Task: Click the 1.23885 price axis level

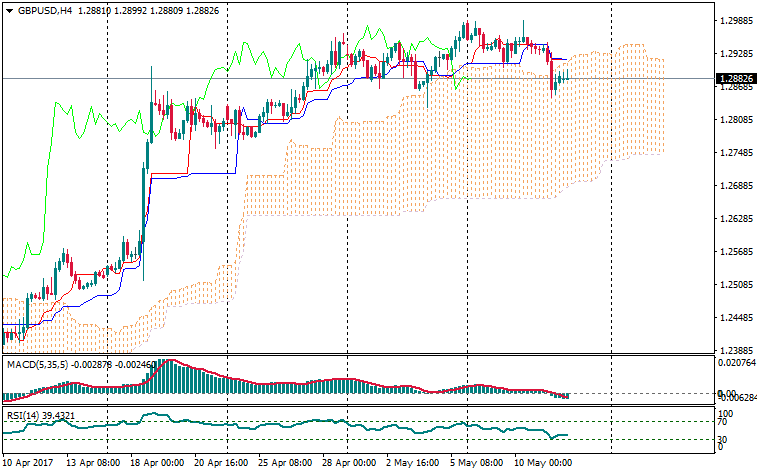Action: pyautogui.click(x=735, y=351)
